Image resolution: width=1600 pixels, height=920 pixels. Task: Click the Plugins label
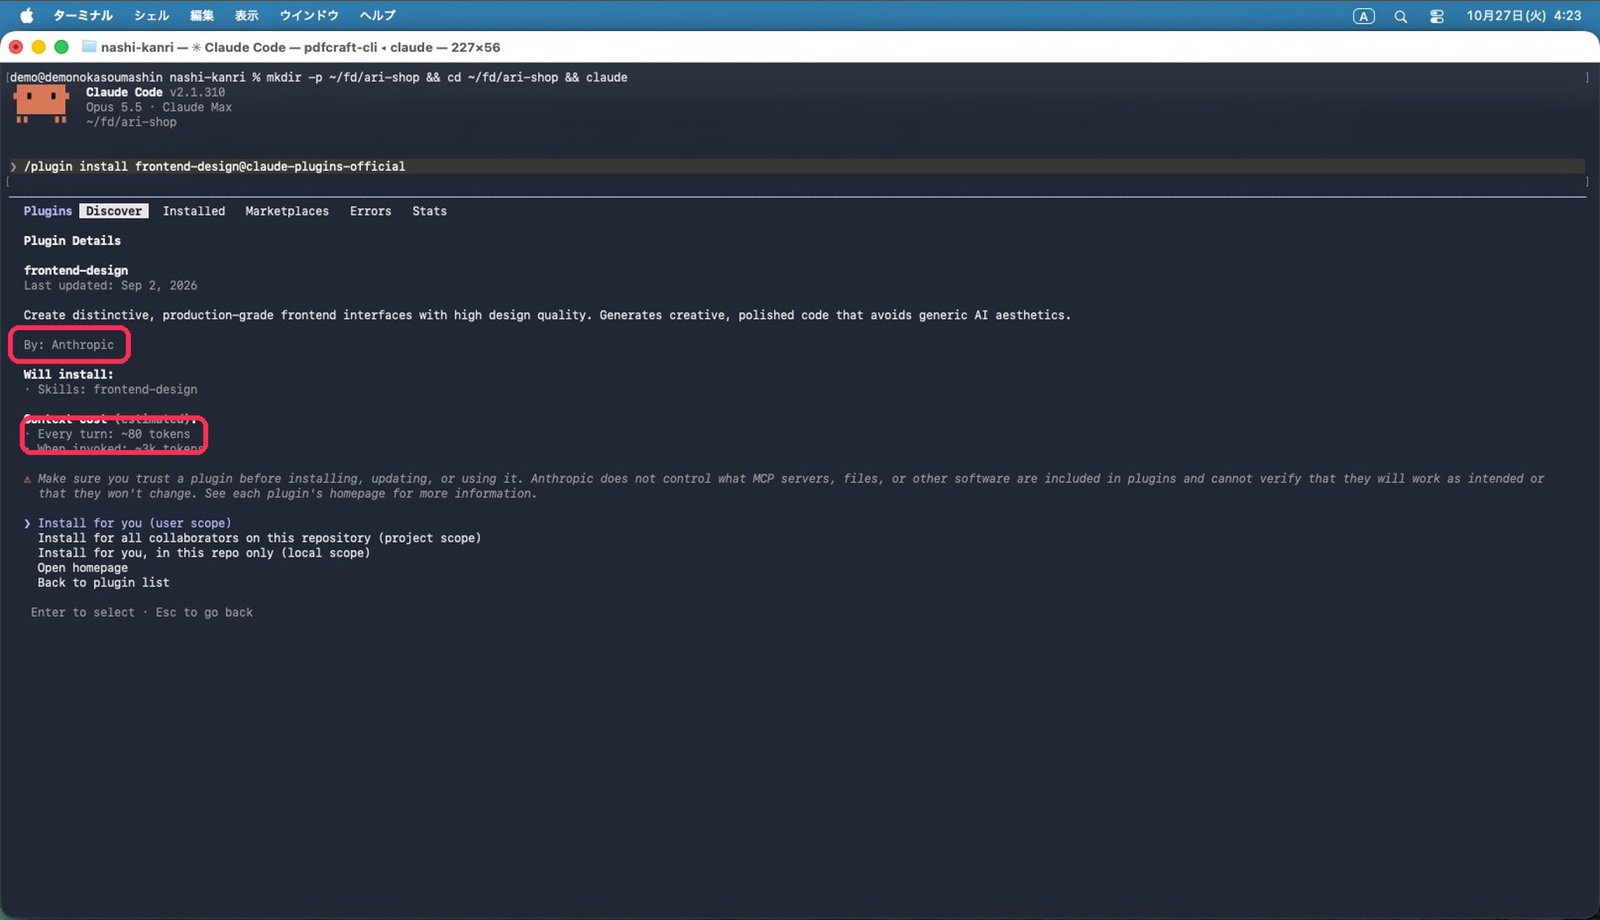tap(48, 211)
